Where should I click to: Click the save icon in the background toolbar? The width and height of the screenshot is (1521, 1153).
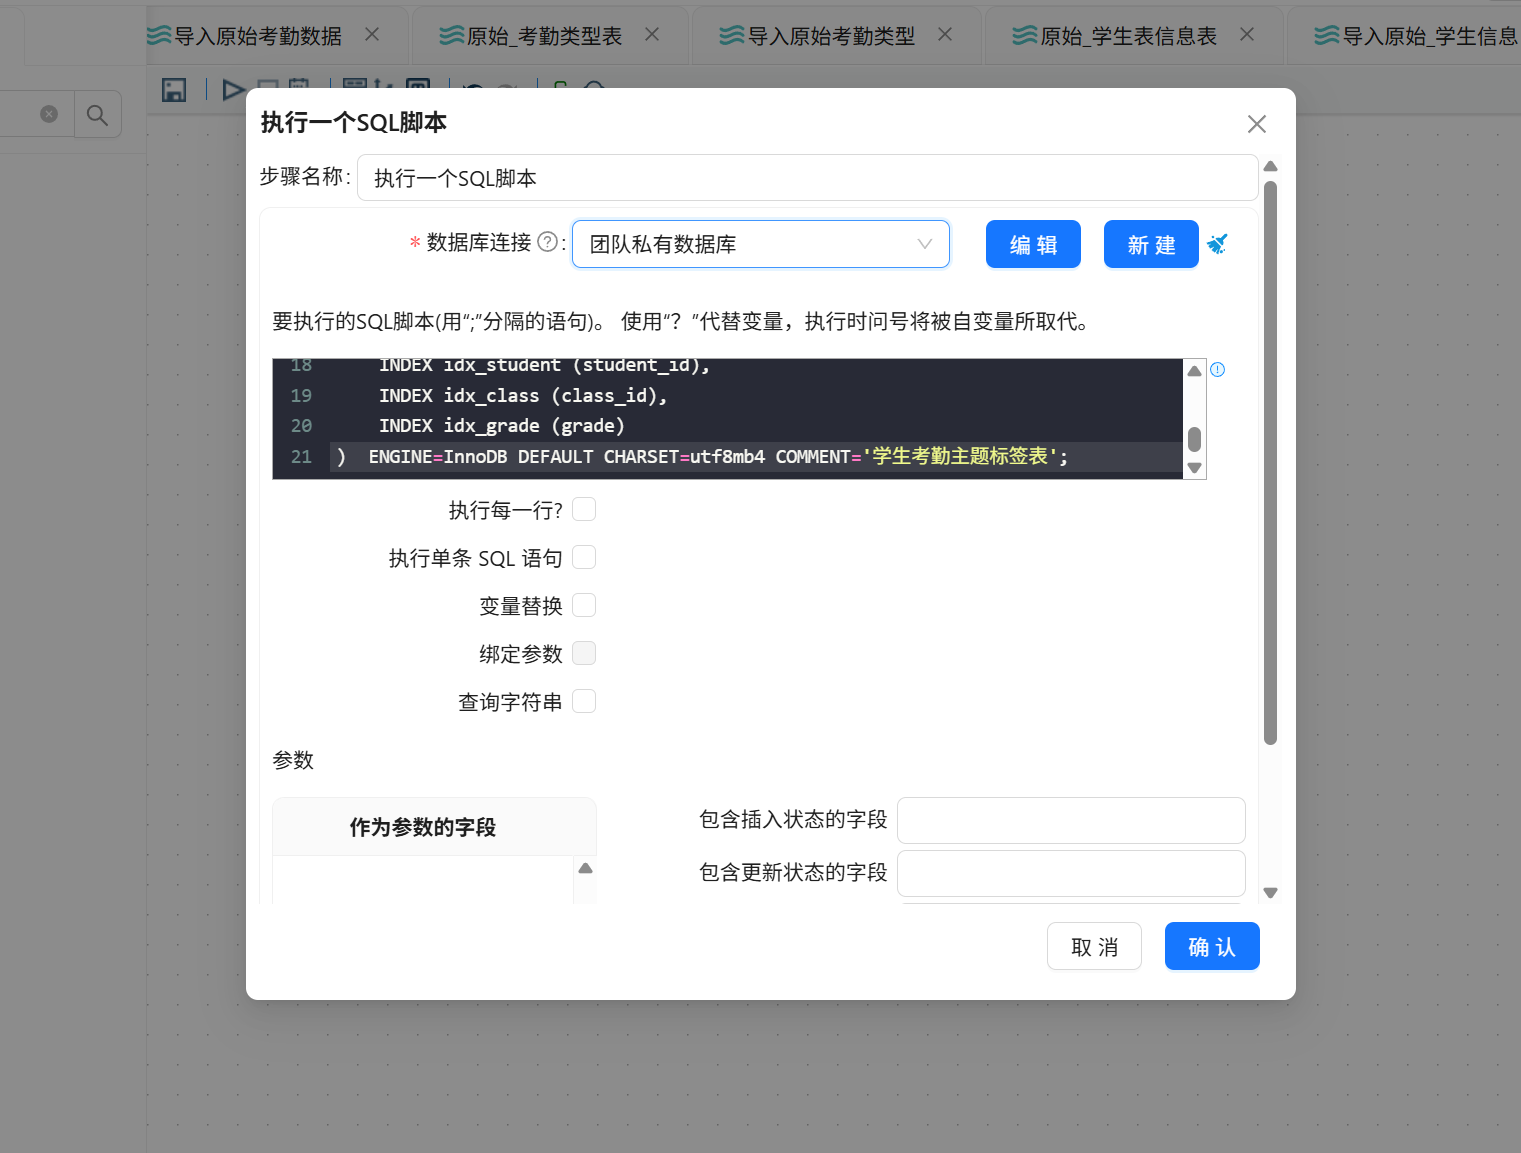coord(174,90)
